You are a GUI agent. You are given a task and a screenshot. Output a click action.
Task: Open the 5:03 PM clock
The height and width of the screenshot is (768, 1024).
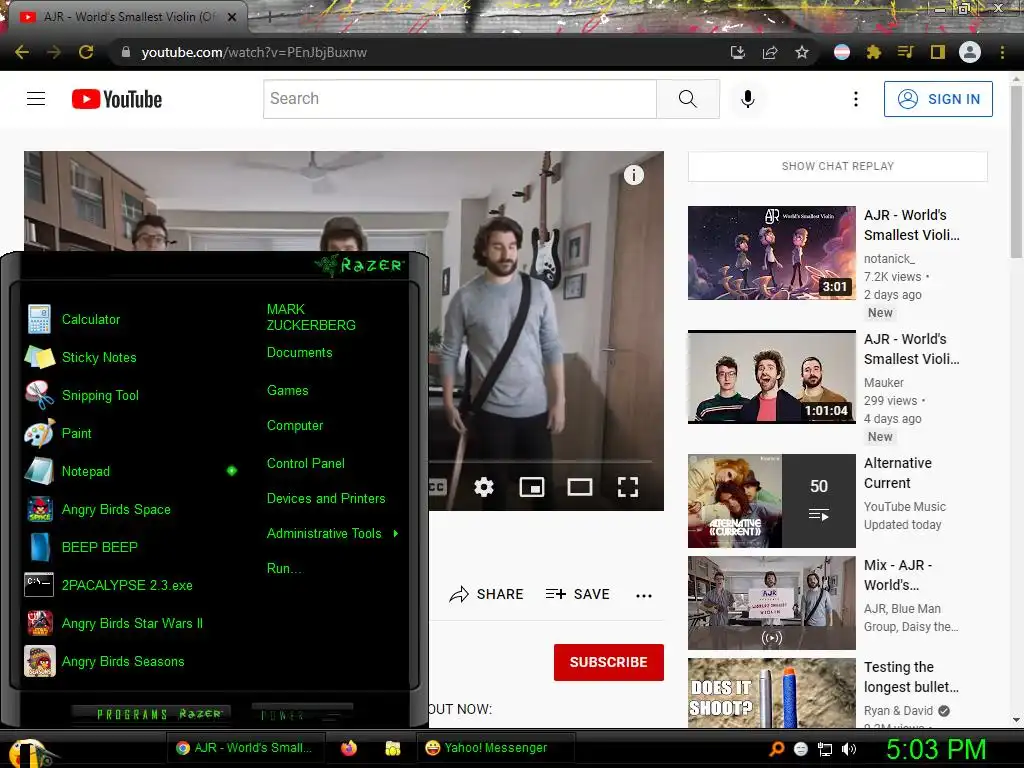click(935, 749)
